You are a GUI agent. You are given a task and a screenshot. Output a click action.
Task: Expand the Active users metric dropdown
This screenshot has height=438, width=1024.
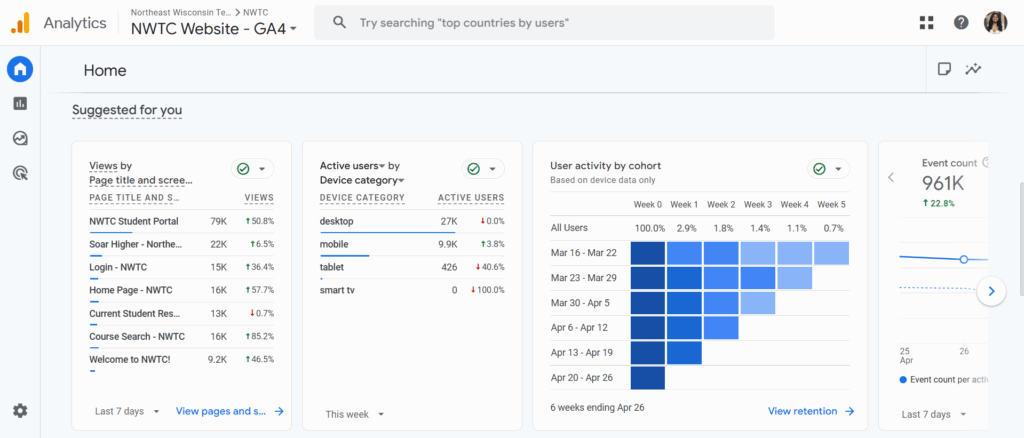(353, 166)
